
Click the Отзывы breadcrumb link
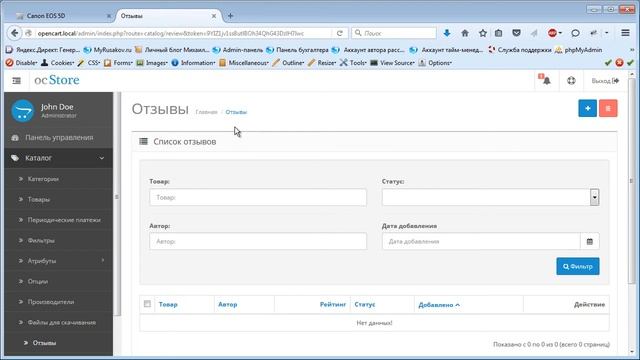click(236, 112)
